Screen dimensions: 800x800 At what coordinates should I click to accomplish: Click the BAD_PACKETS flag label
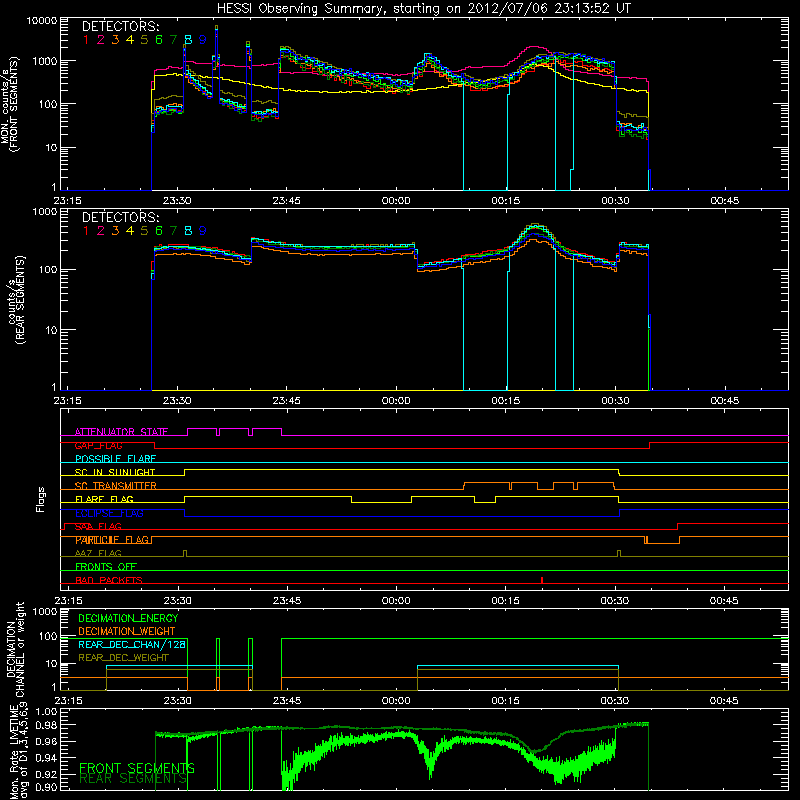[109, 581]
